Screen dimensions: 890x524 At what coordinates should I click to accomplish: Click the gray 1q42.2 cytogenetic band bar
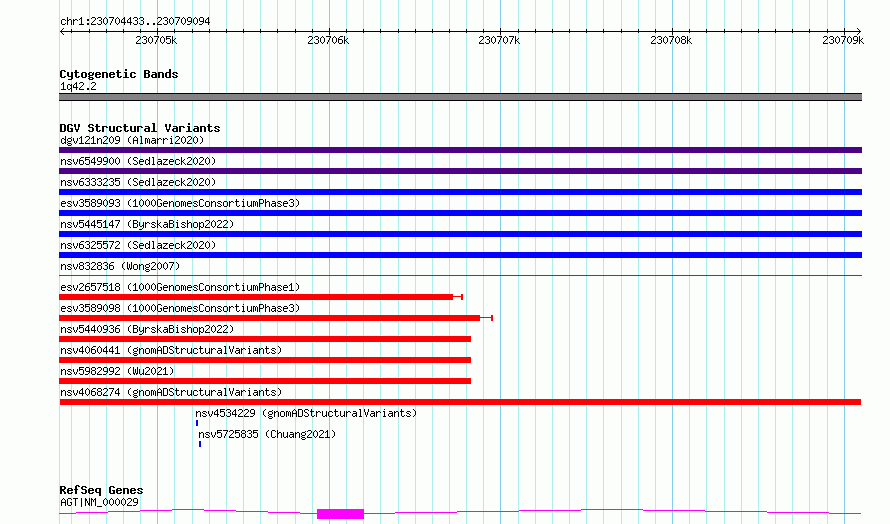[x=460, y=97]
